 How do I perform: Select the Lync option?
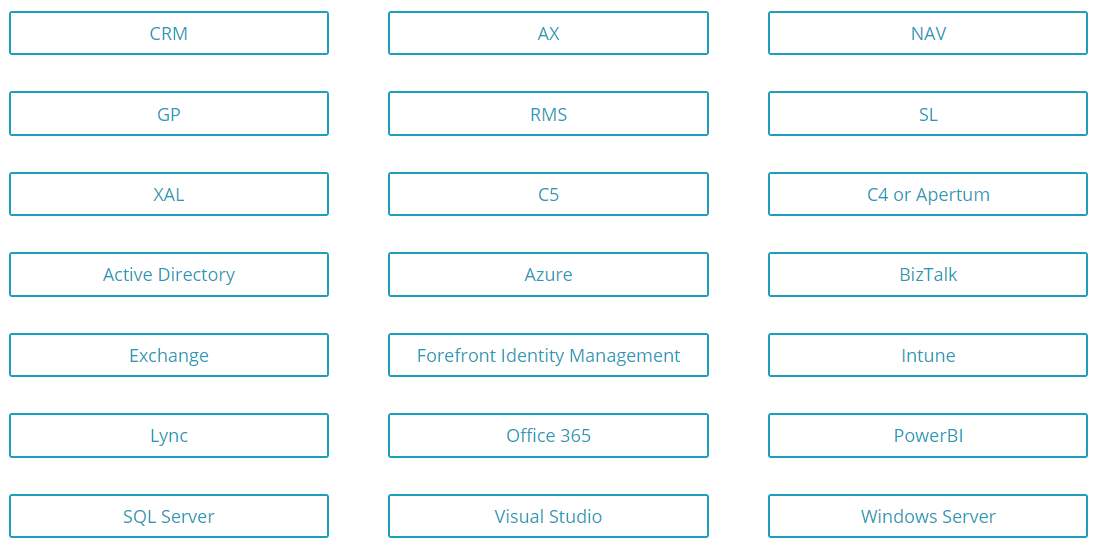pos(169,435)
